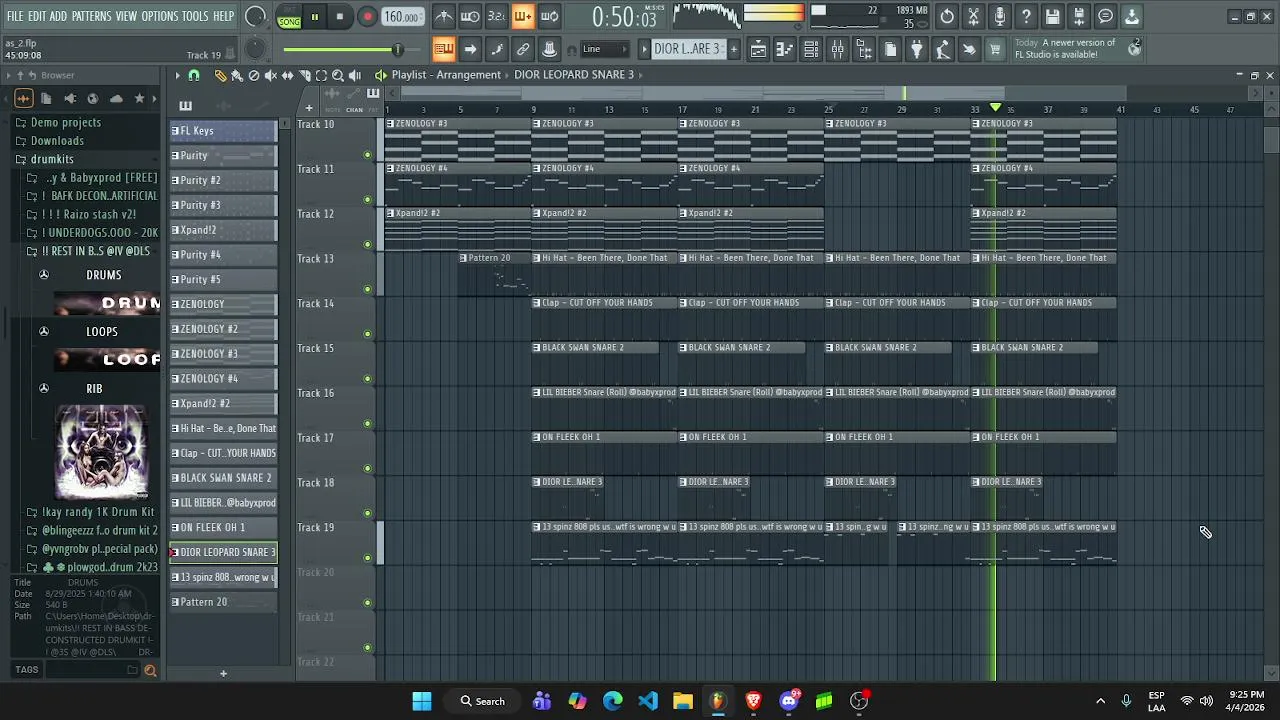The height and width of the screenshot is (720, 1280).
Task: Open the browser starred favorites icon
Action: point(139,98)
